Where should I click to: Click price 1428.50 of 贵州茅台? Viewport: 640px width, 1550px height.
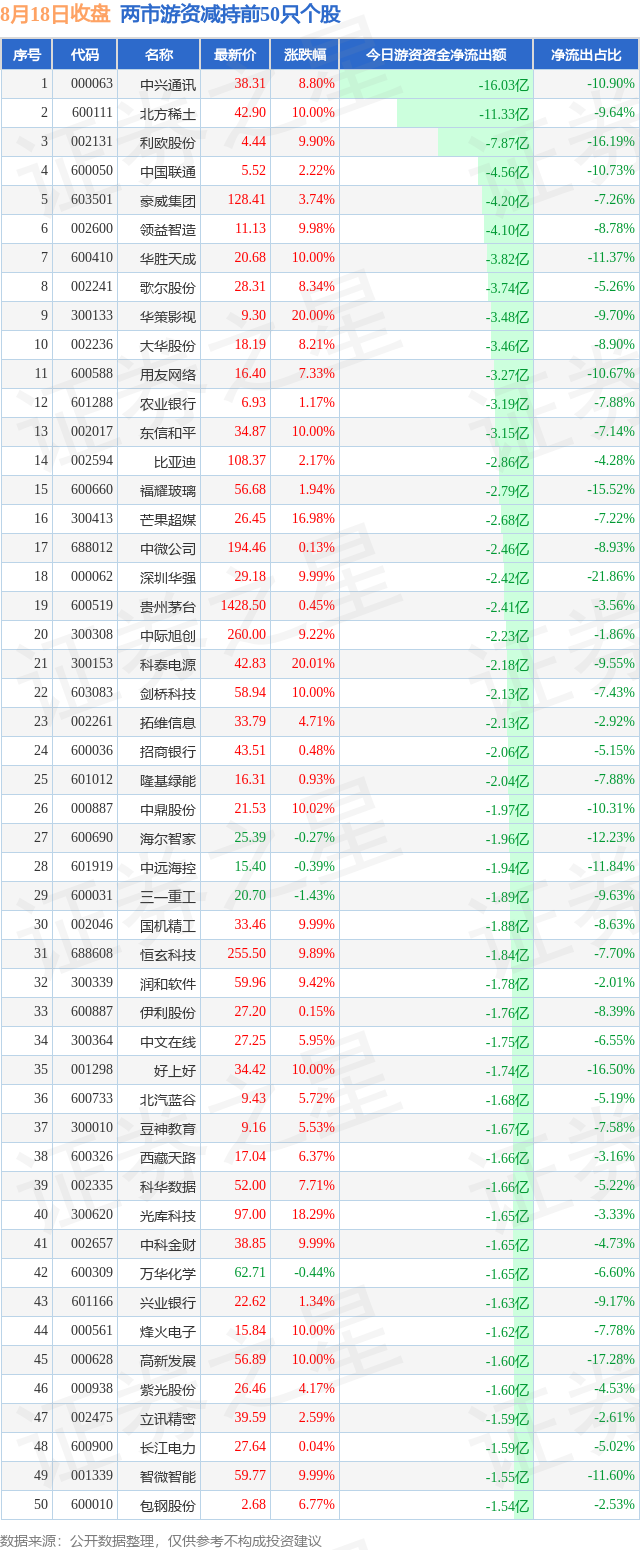[x=241, y=606]
